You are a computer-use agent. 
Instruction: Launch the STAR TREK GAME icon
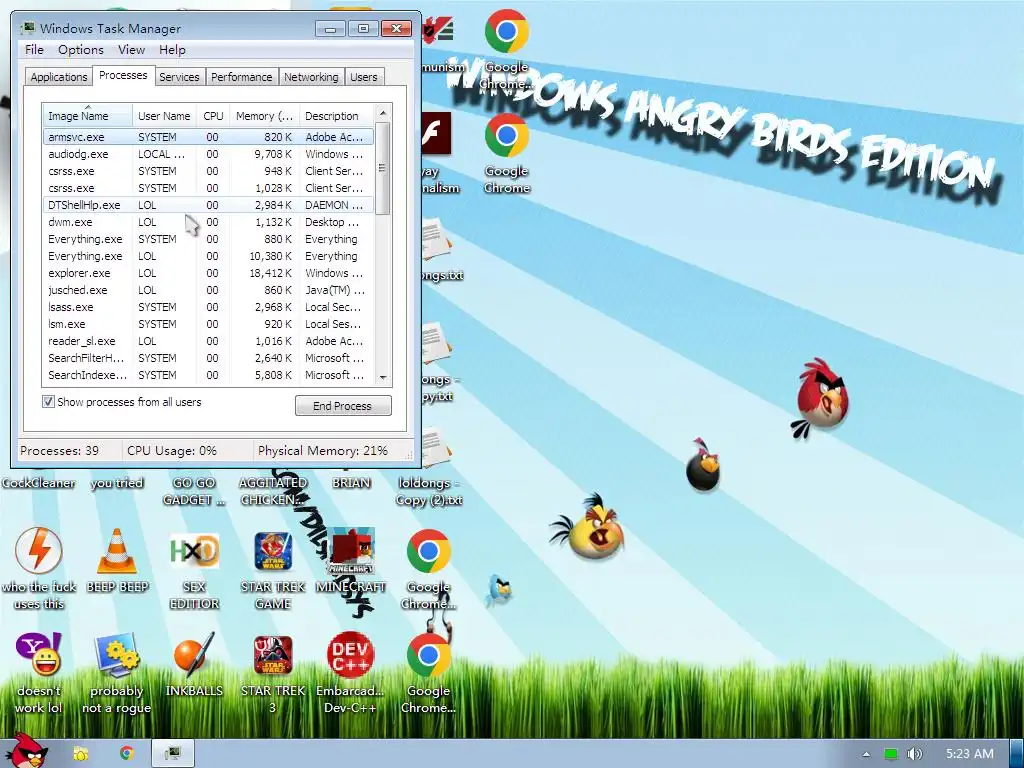272,569
